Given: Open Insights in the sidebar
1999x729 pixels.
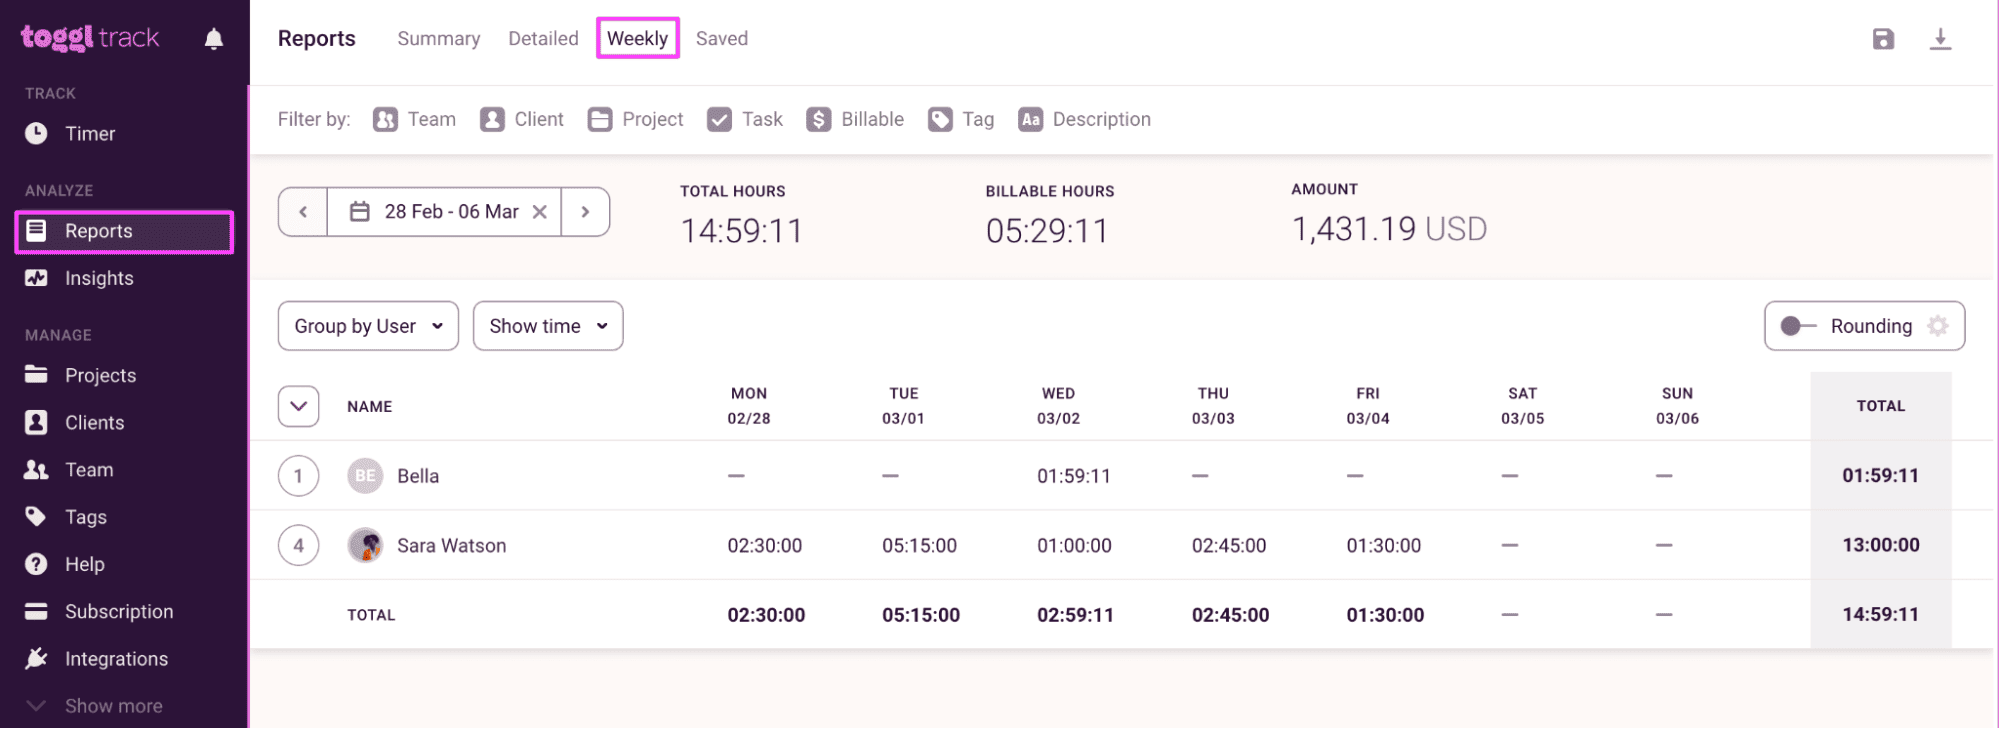Looking at the screenshot, I should coord(99,278).
